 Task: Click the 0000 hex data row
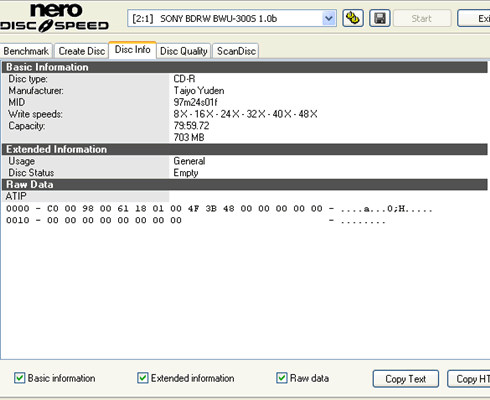point(219,209)
